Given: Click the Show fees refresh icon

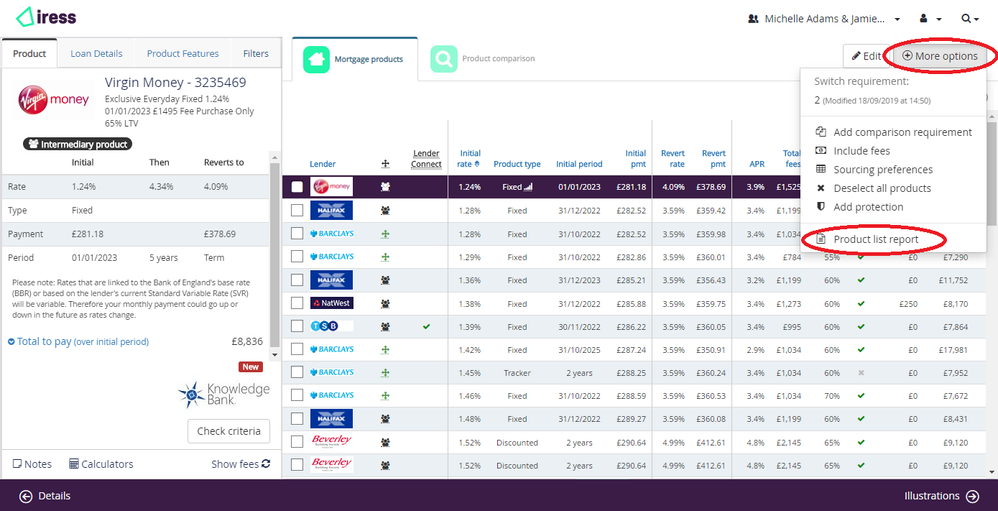Looking at the screenshot, I should coord(265,464).
